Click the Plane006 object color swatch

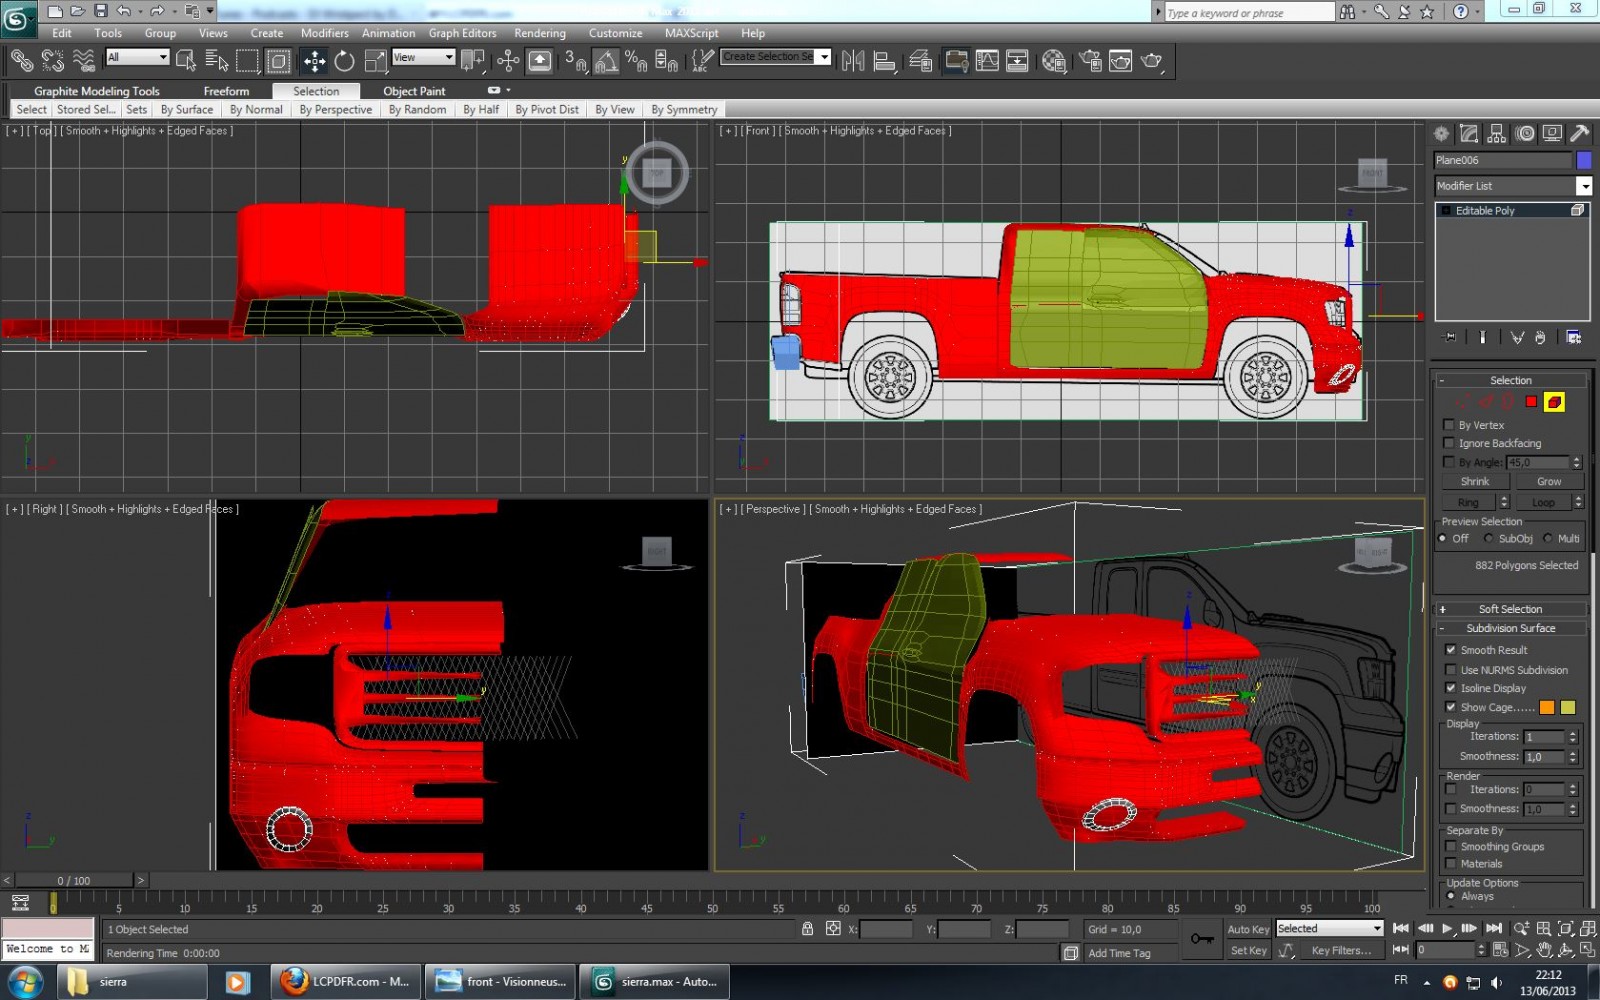pyautogui.click(x=1584, y=160)
